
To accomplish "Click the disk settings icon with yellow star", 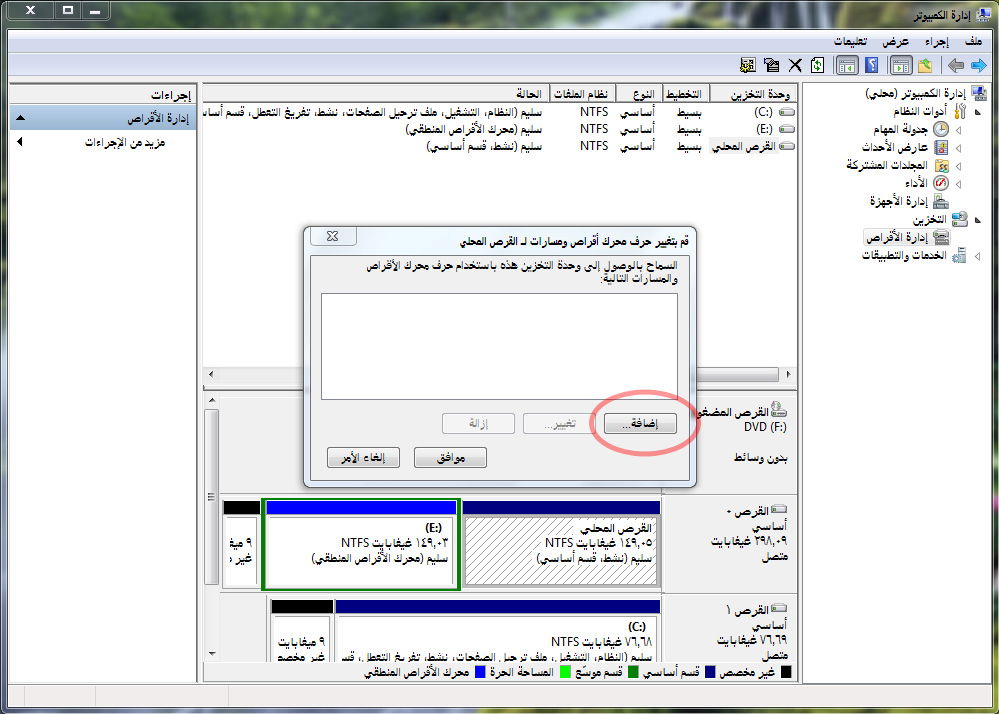I will click(x=747, y=65).
